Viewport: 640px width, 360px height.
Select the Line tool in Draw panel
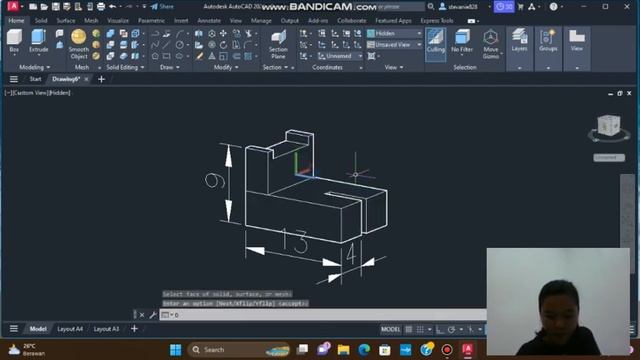tap(167, 45)
